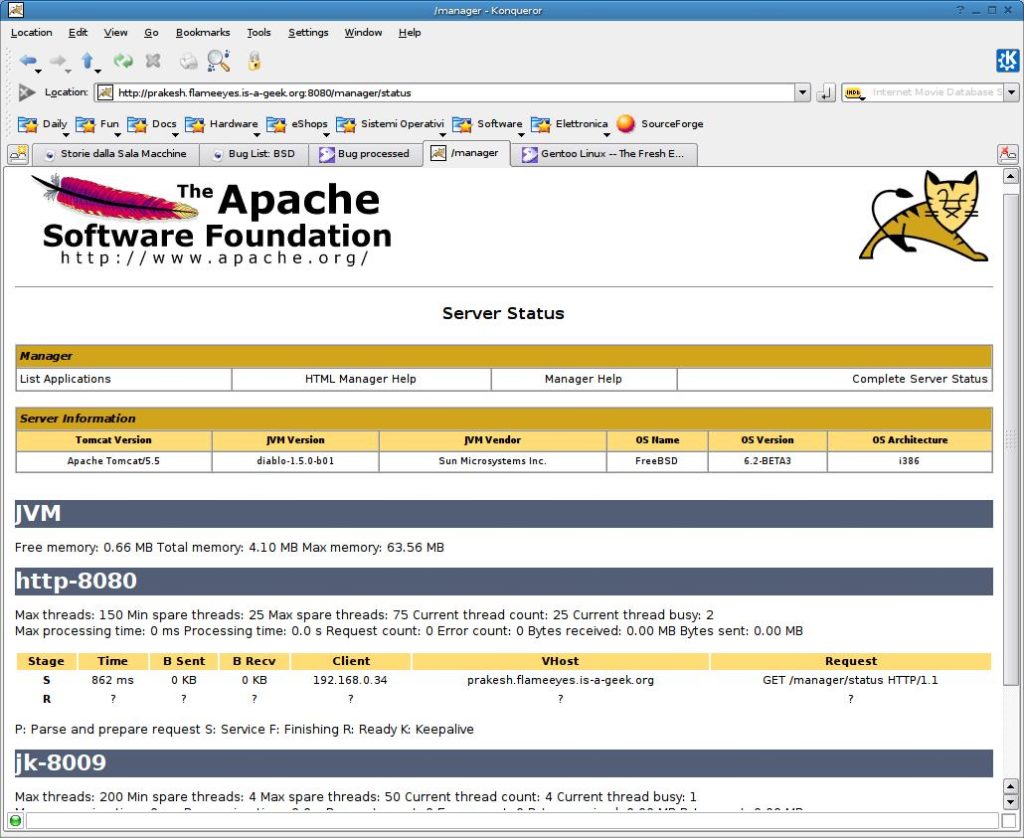Open the Window menu

point(363,33)
